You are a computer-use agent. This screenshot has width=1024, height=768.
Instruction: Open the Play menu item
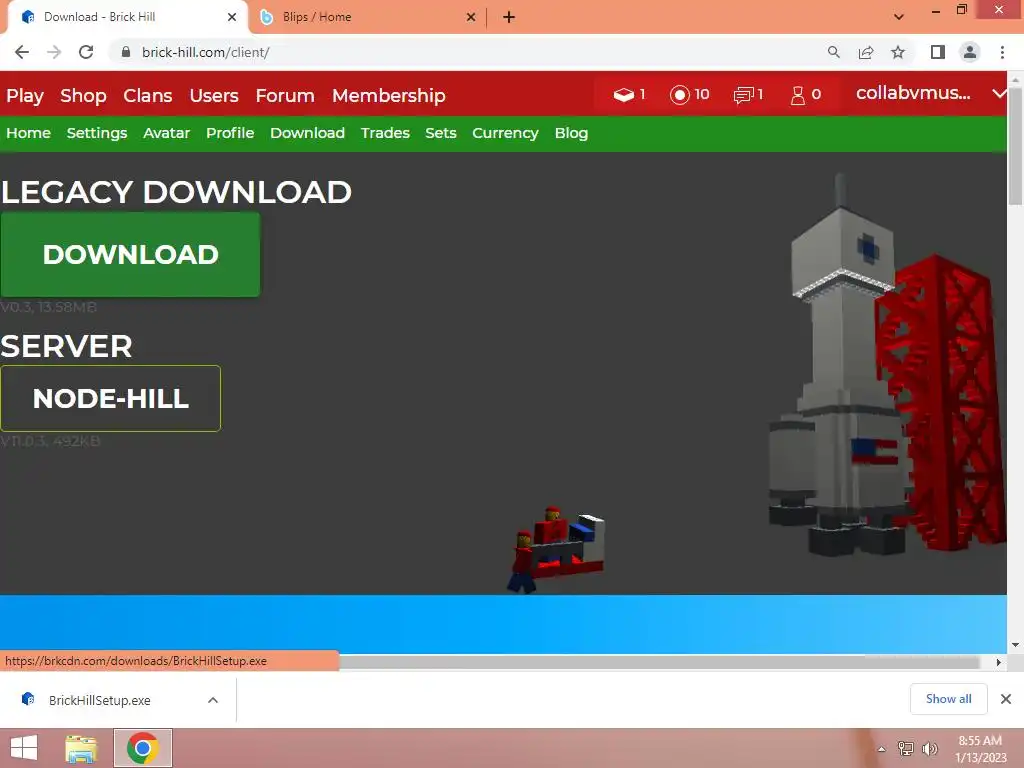click(x=25, y=95)
